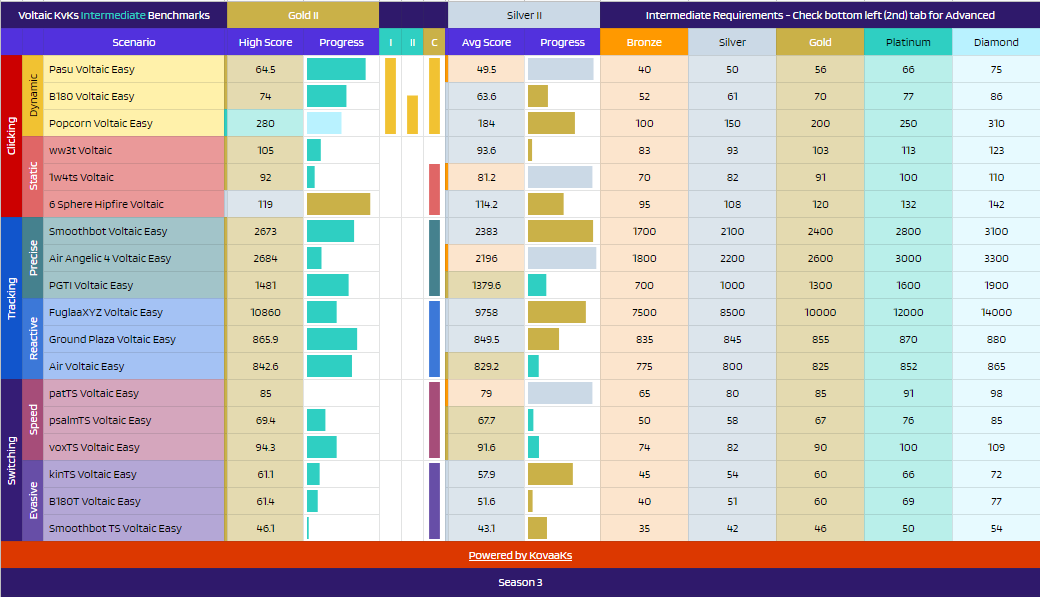The width and height of the screenshot is (1040, 597).
Task: Select the patTS Voltaic Easy scenario
Action: [x=133, y=393]
